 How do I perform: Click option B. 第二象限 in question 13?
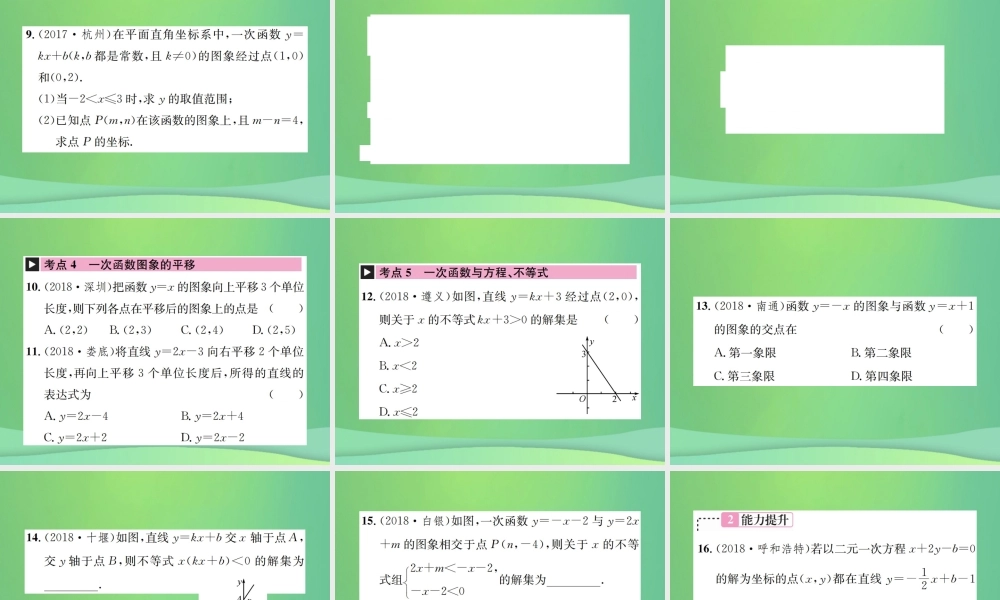(881, 353)
